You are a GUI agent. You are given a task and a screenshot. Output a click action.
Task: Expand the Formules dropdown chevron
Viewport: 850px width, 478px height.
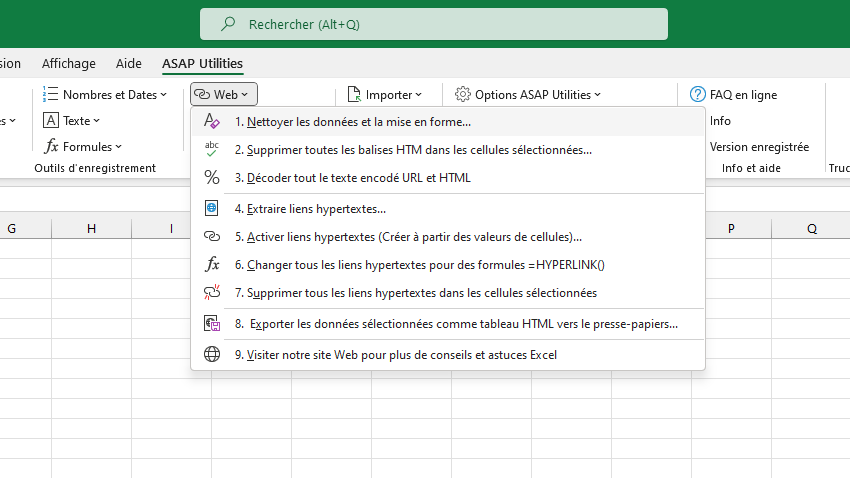pos(119,147)
